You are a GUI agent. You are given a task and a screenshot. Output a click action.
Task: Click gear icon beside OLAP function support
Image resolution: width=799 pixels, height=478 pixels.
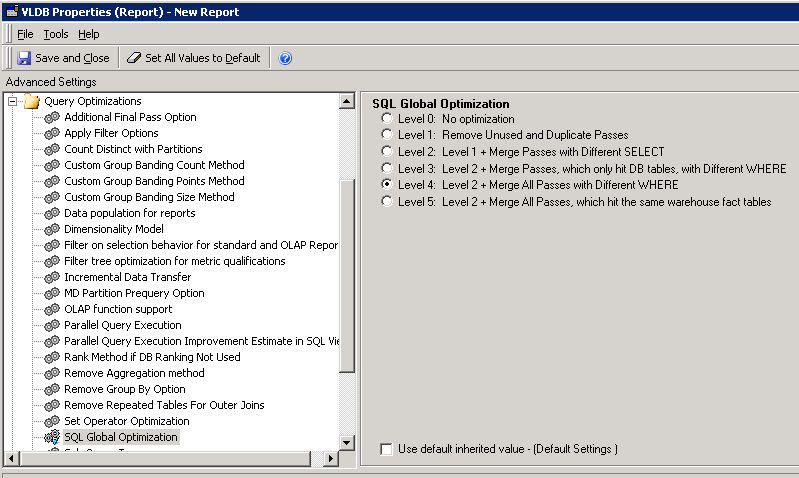[53, 309]
